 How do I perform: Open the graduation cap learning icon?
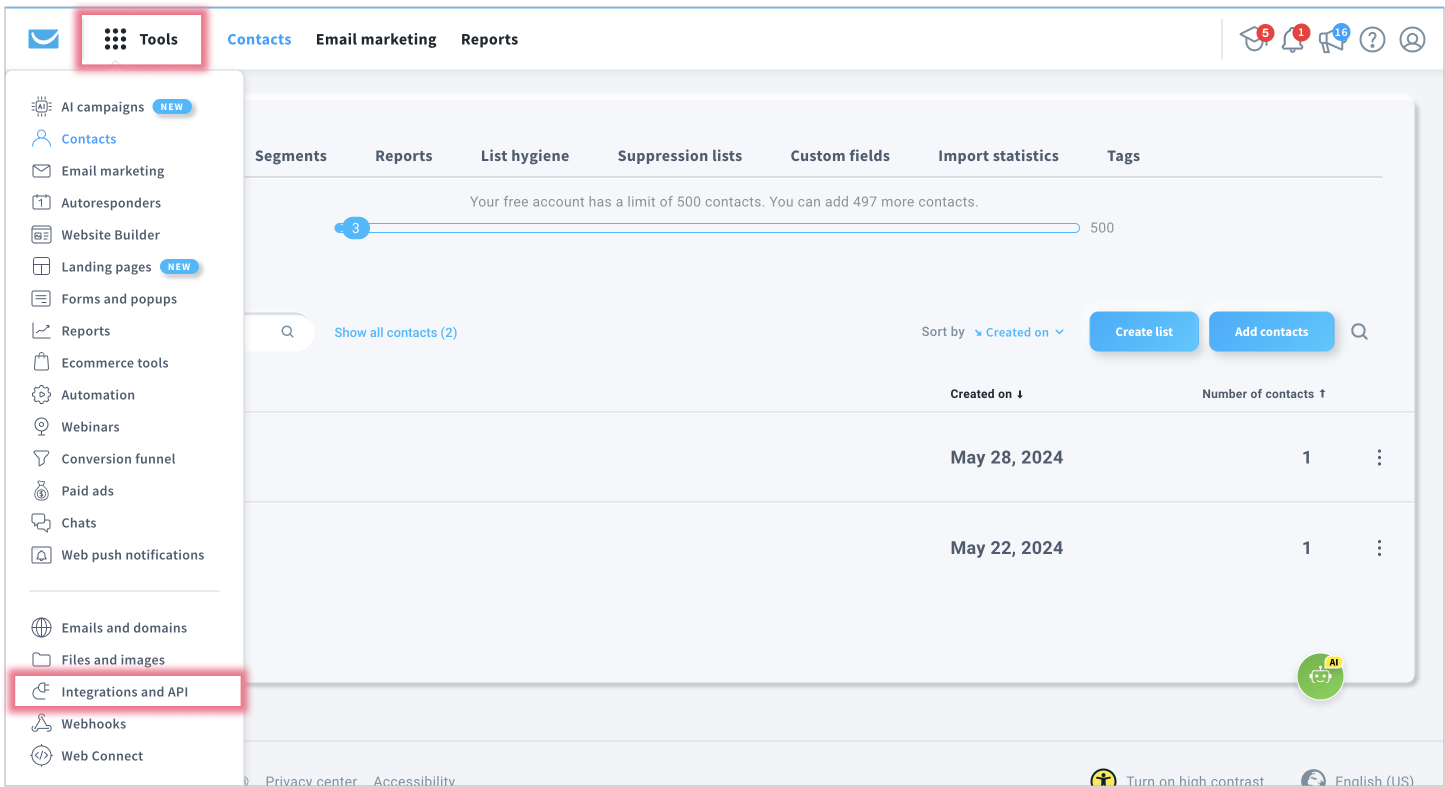point(1254,39)
